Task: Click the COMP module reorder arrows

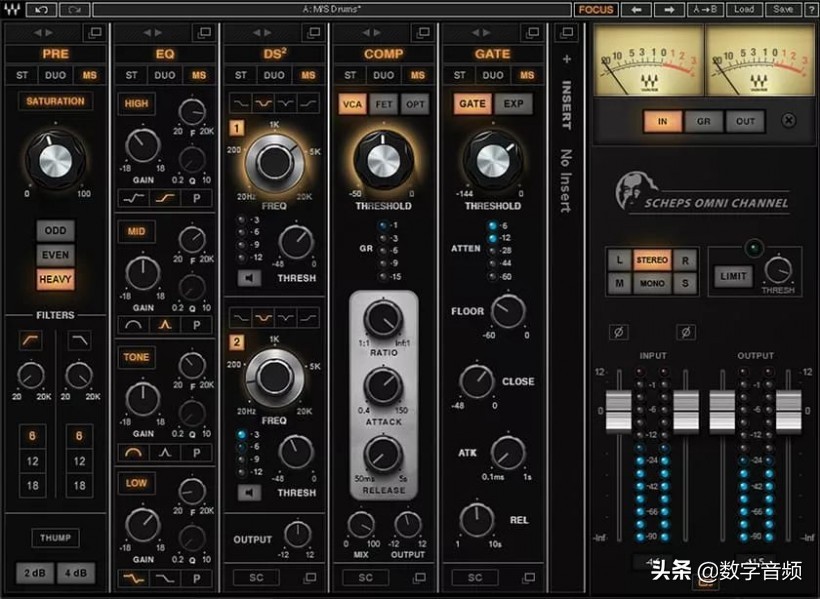Action: 372,33
